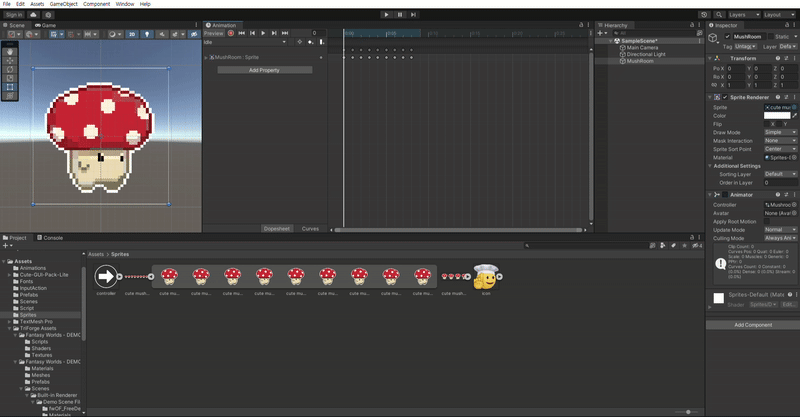
Task: Open the GameObject menu
Action: [64, 4]
